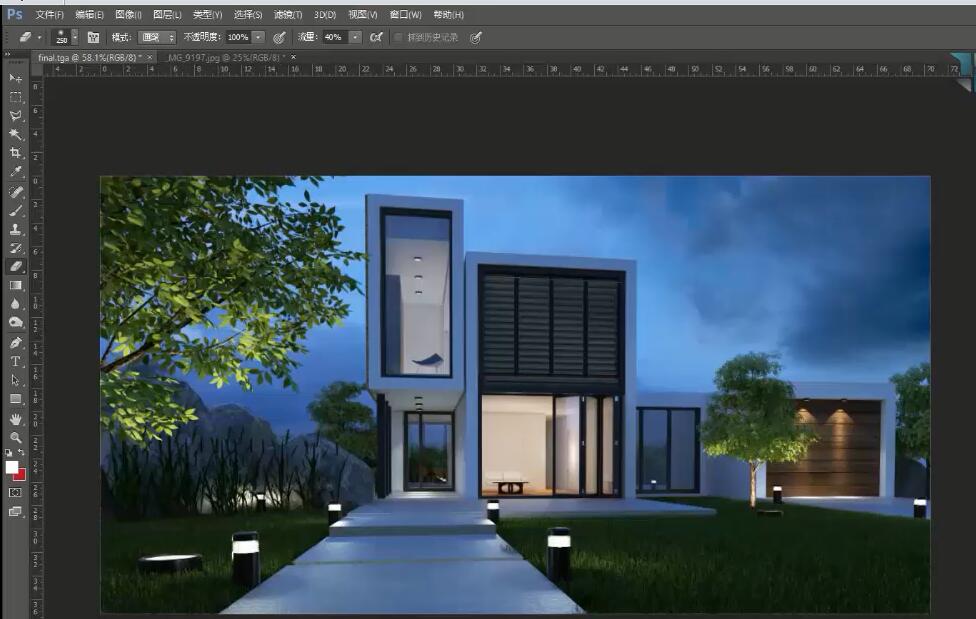976x619 pixels.
Task: Enable airbrush-style build-up
Action: (376, 37)
